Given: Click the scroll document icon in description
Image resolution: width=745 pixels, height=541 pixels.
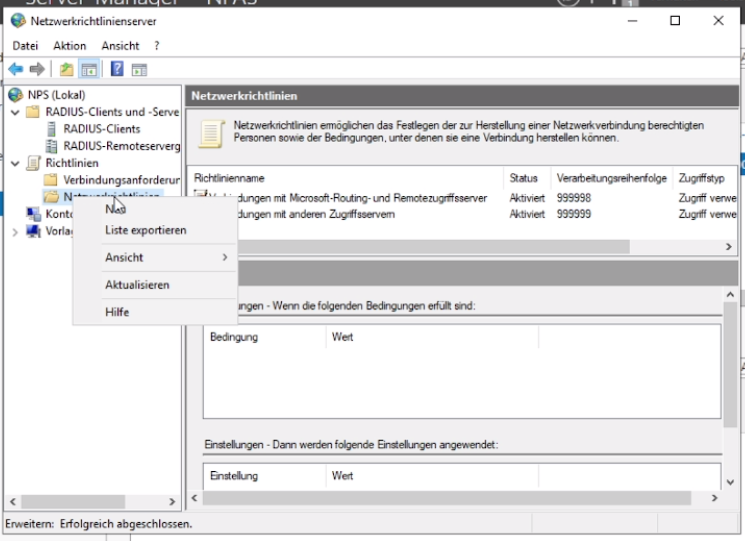Looking at the screenshot, I should [212, 133].
